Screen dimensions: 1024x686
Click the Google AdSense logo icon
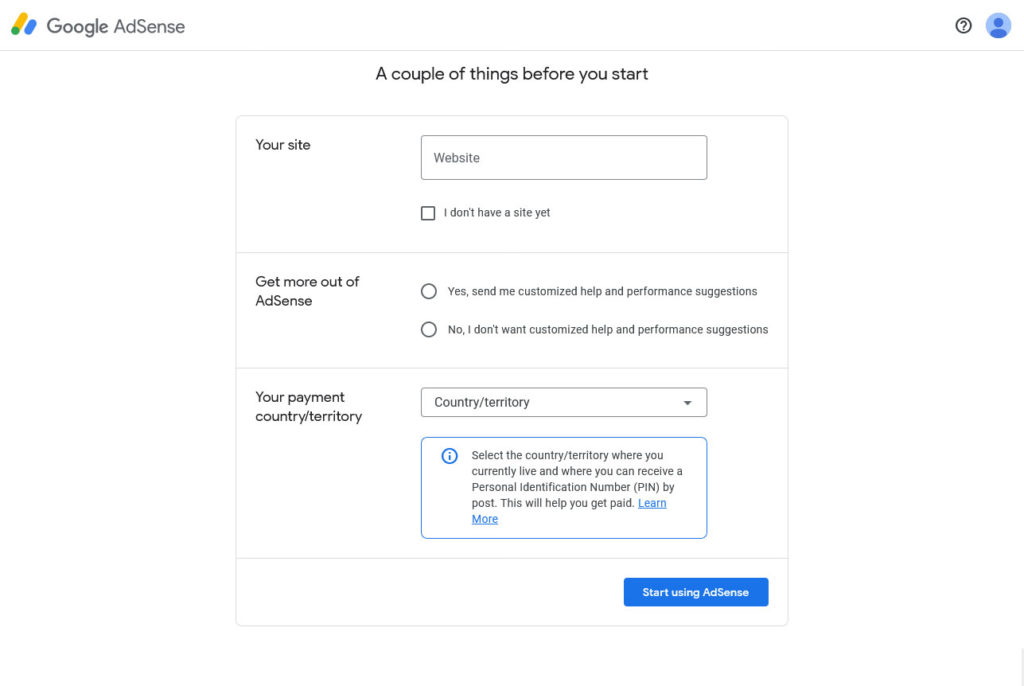pos(24,25)
